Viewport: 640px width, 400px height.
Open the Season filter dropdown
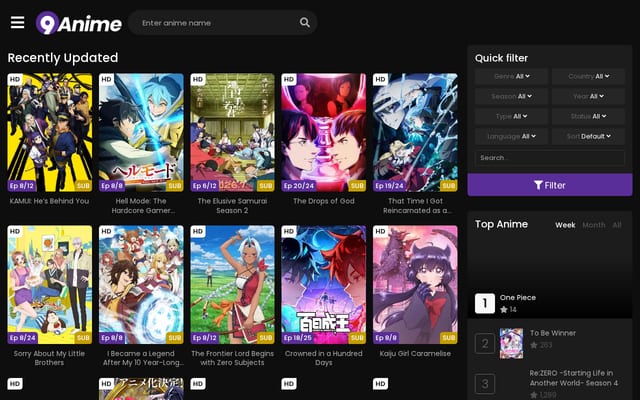(x=511, y=96)
